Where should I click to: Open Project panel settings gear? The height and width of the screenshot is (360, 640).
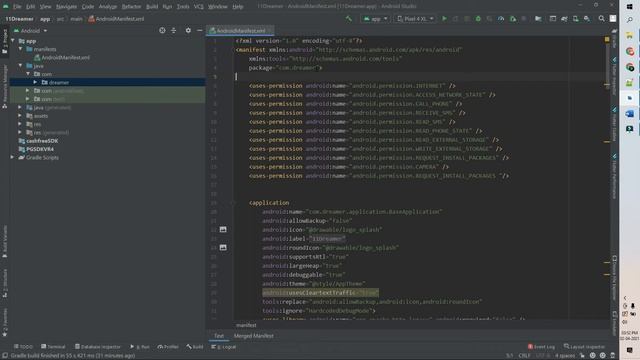tap(188, 31)
